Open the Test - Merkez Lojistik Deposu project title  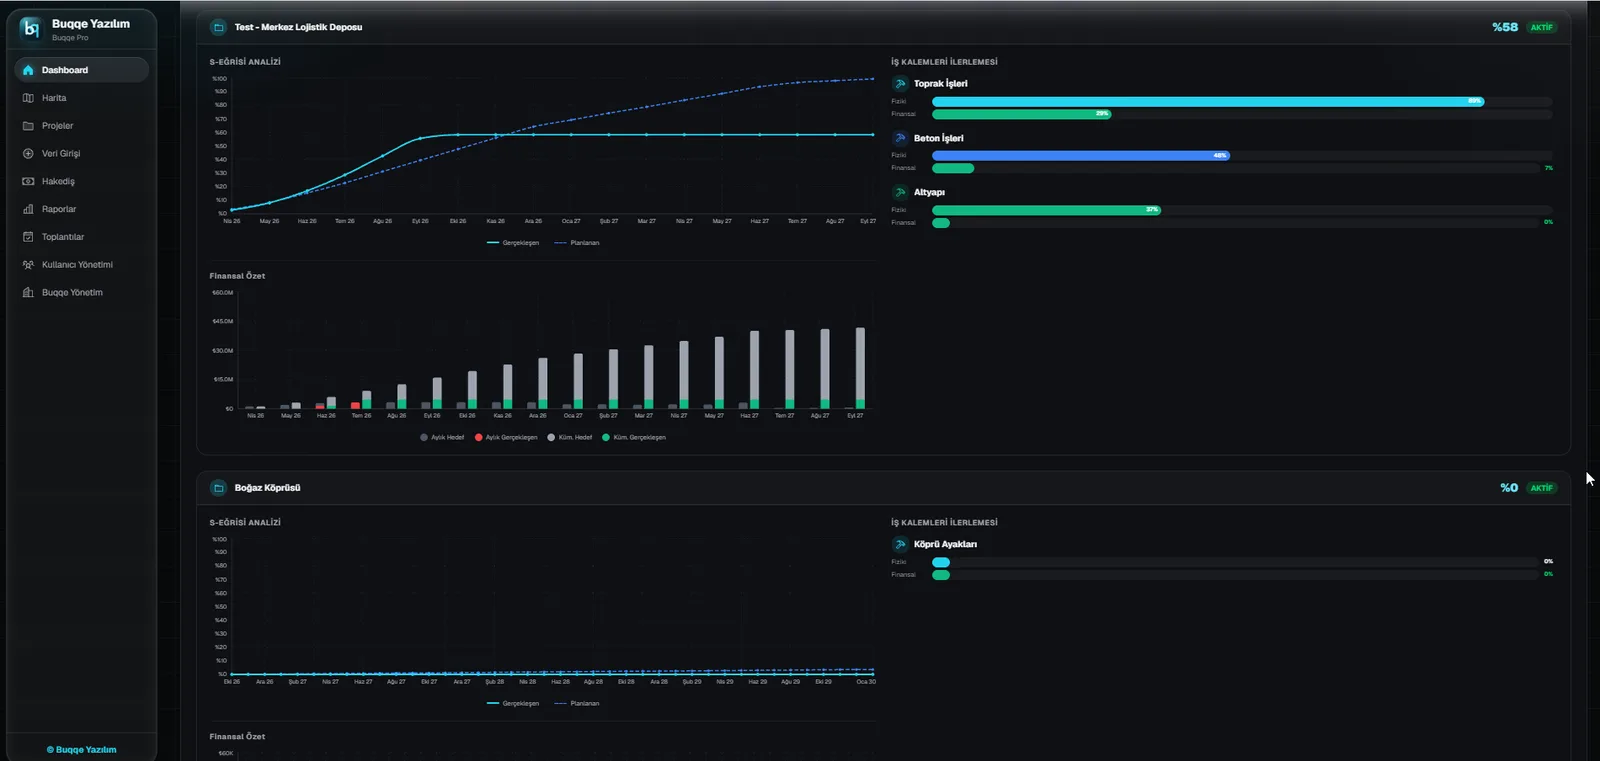(298, 27)
